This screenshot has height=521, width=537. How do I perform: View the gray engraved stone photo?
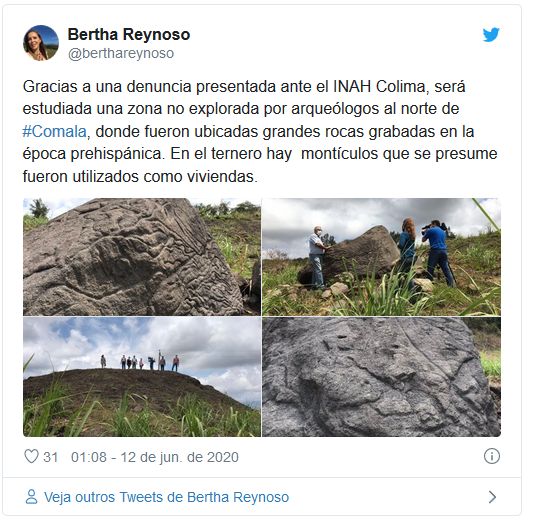382,377
